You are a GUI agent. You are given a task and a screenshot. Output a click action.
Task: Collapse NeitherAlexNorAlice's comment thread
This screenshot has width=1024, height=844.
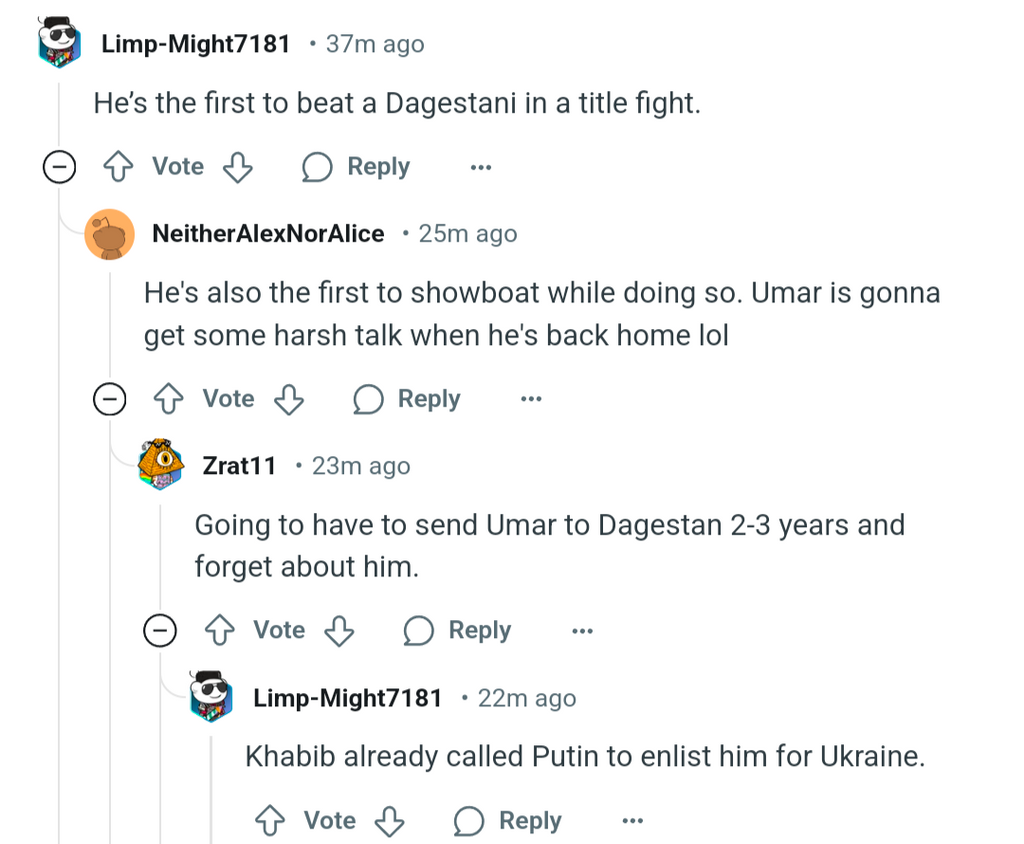tap(109, 400)
